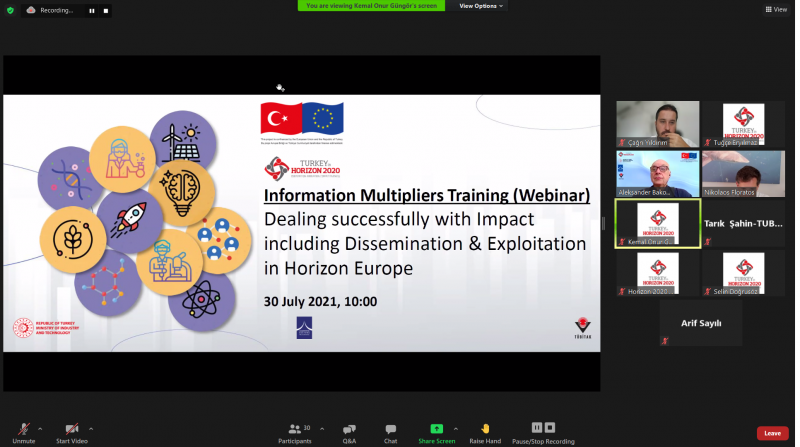Viewport: 800px width, 447px height.
Task: Click the 'You are viewing Kemal Onur Güngör's screen' banner
Action: coord(371,6)
